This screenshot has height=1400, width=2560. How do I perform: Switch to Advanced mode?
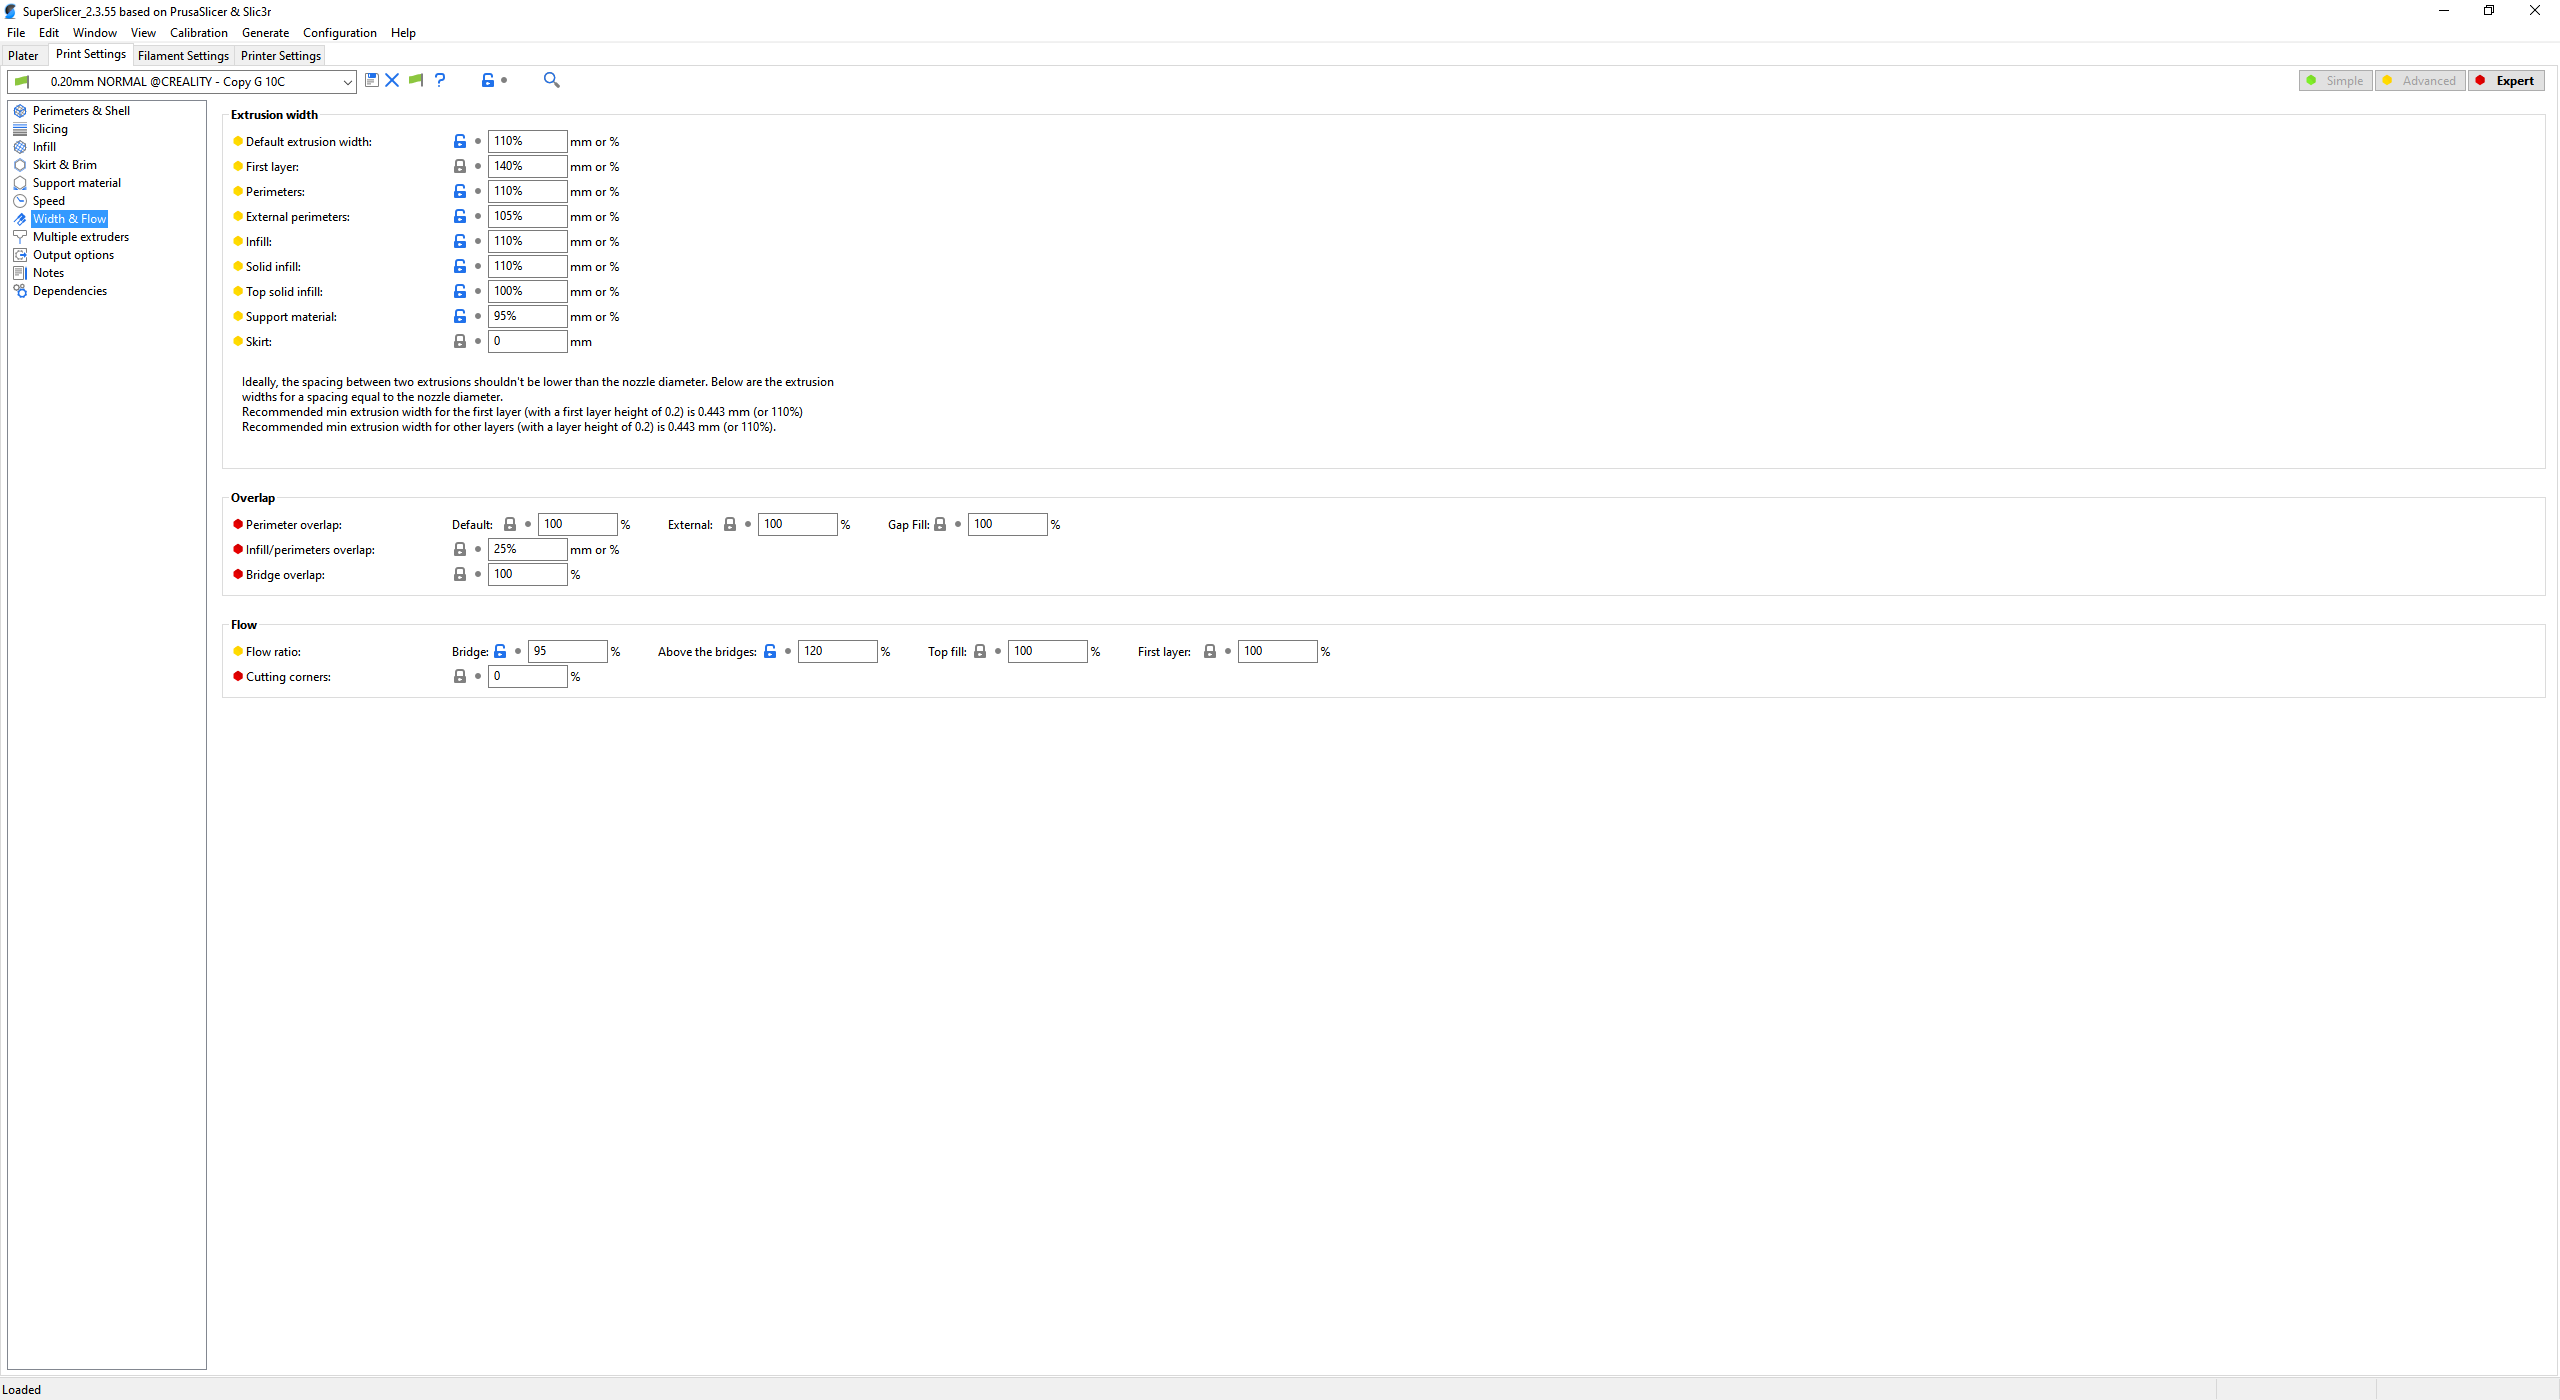pos(2420,81)
